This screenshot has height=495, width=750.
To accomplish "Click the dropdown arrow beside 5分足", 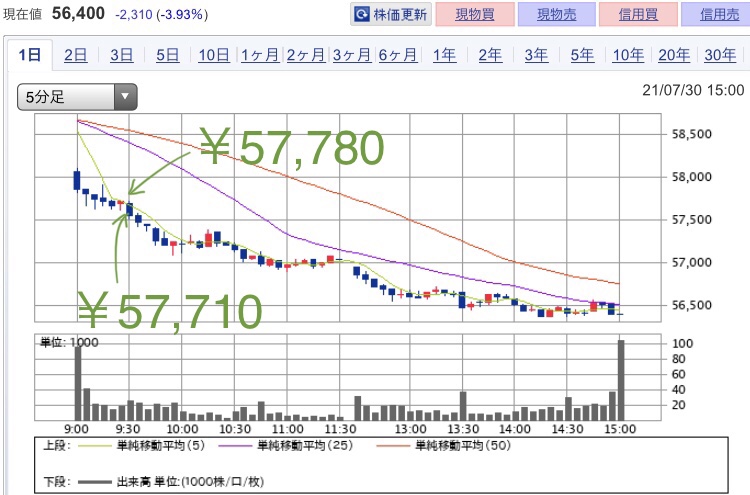I will click(126, 97).
